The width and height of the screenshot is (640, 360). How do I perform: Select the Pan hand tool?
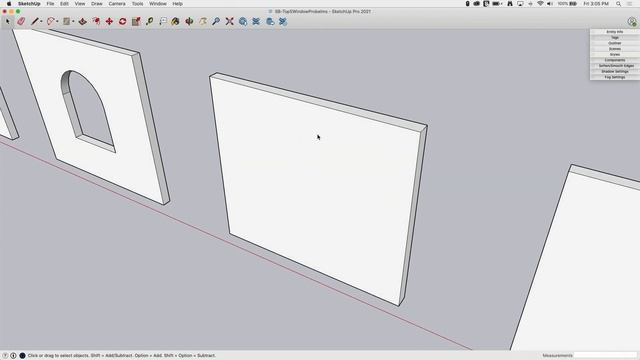click(x=202, y=21)
